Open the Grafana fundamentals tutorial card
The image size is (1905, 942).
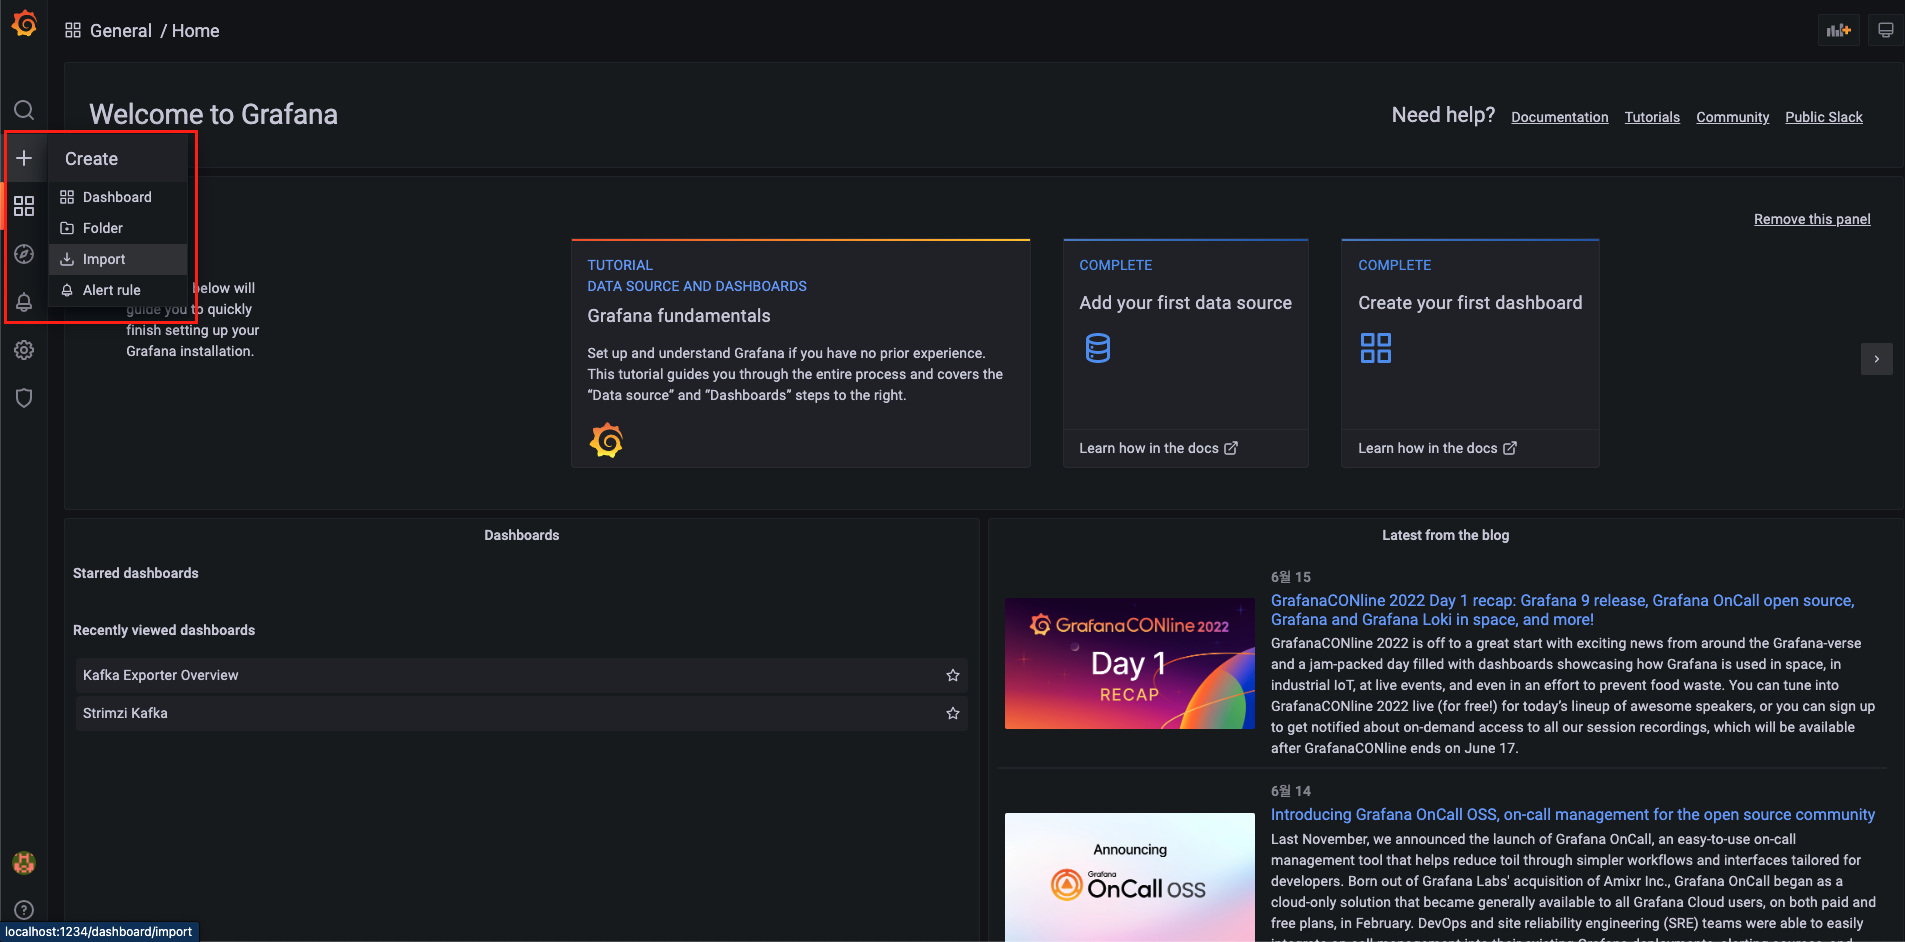800,353
